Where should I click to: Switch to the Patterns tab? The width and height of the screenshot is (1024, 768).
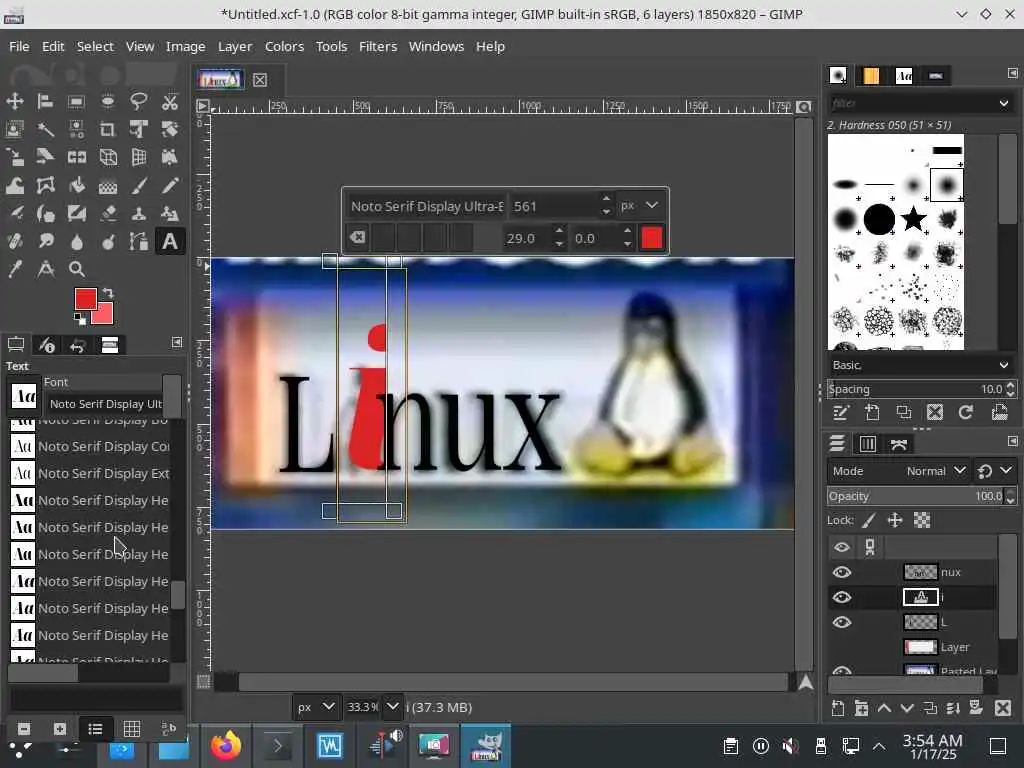[x=871, y=76]
